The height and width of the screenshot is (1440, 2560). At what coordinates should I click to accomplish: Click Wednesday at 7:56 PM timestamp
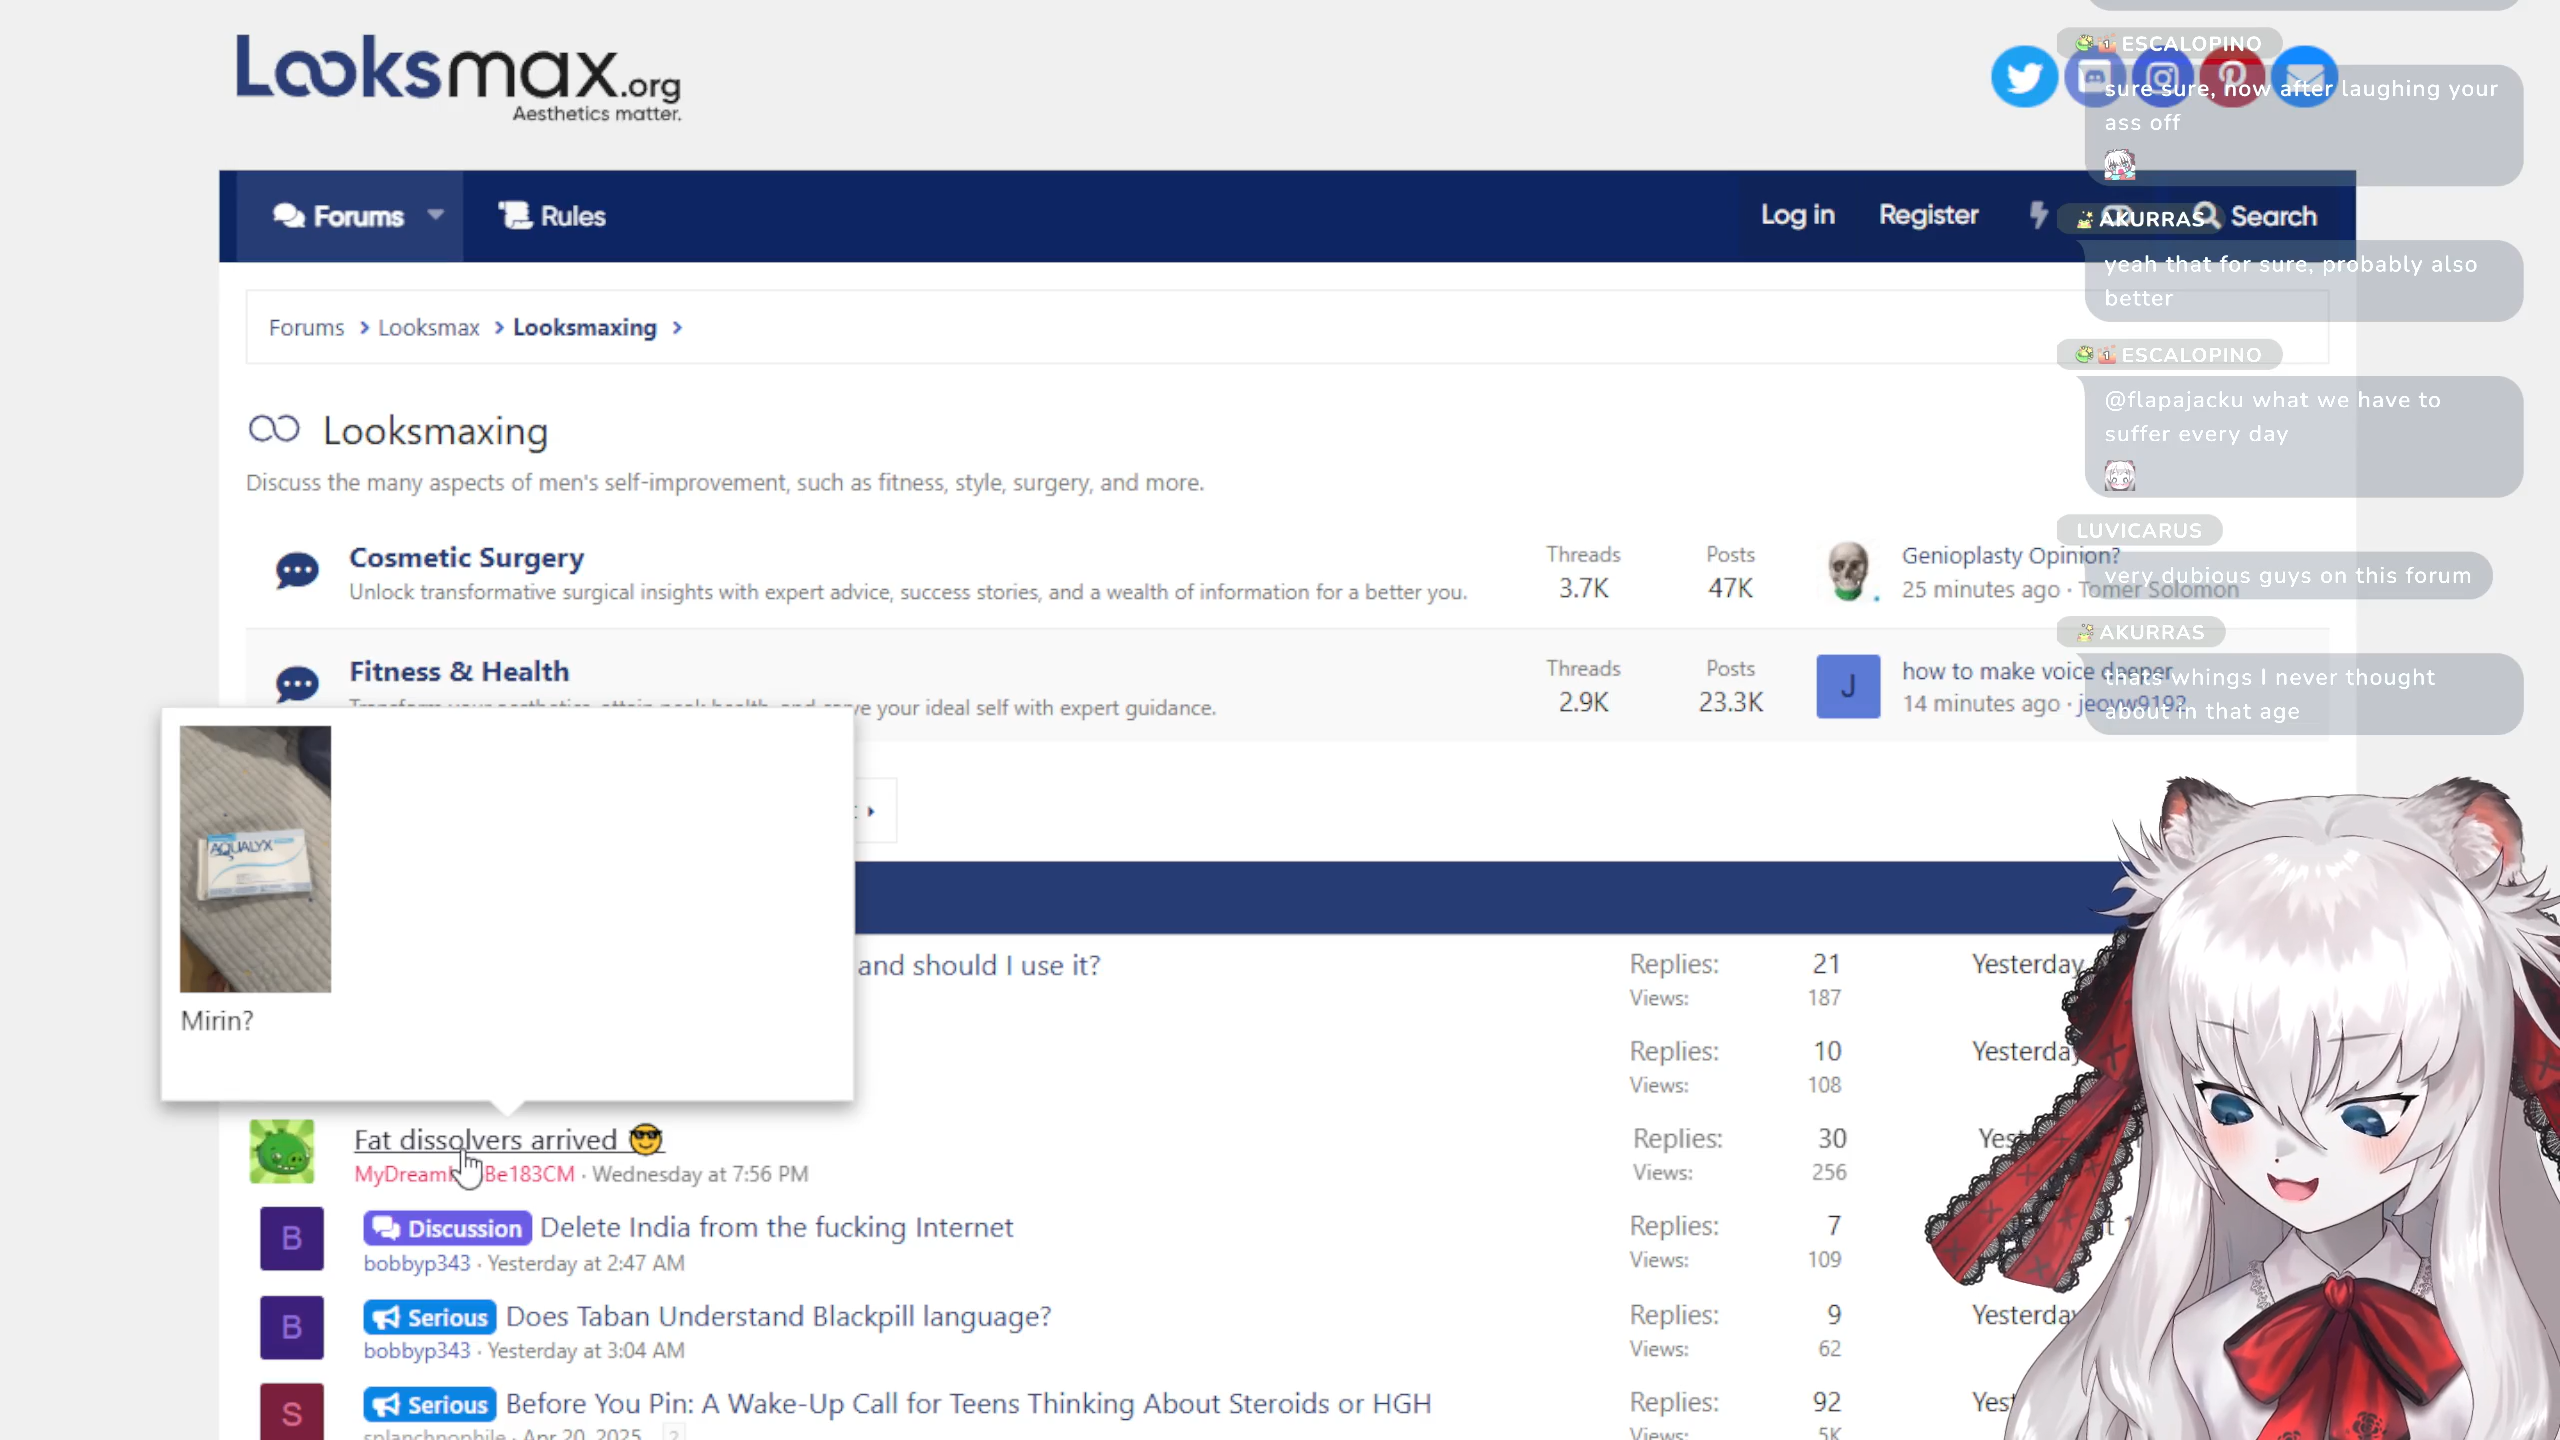[x=700, y=1174]
